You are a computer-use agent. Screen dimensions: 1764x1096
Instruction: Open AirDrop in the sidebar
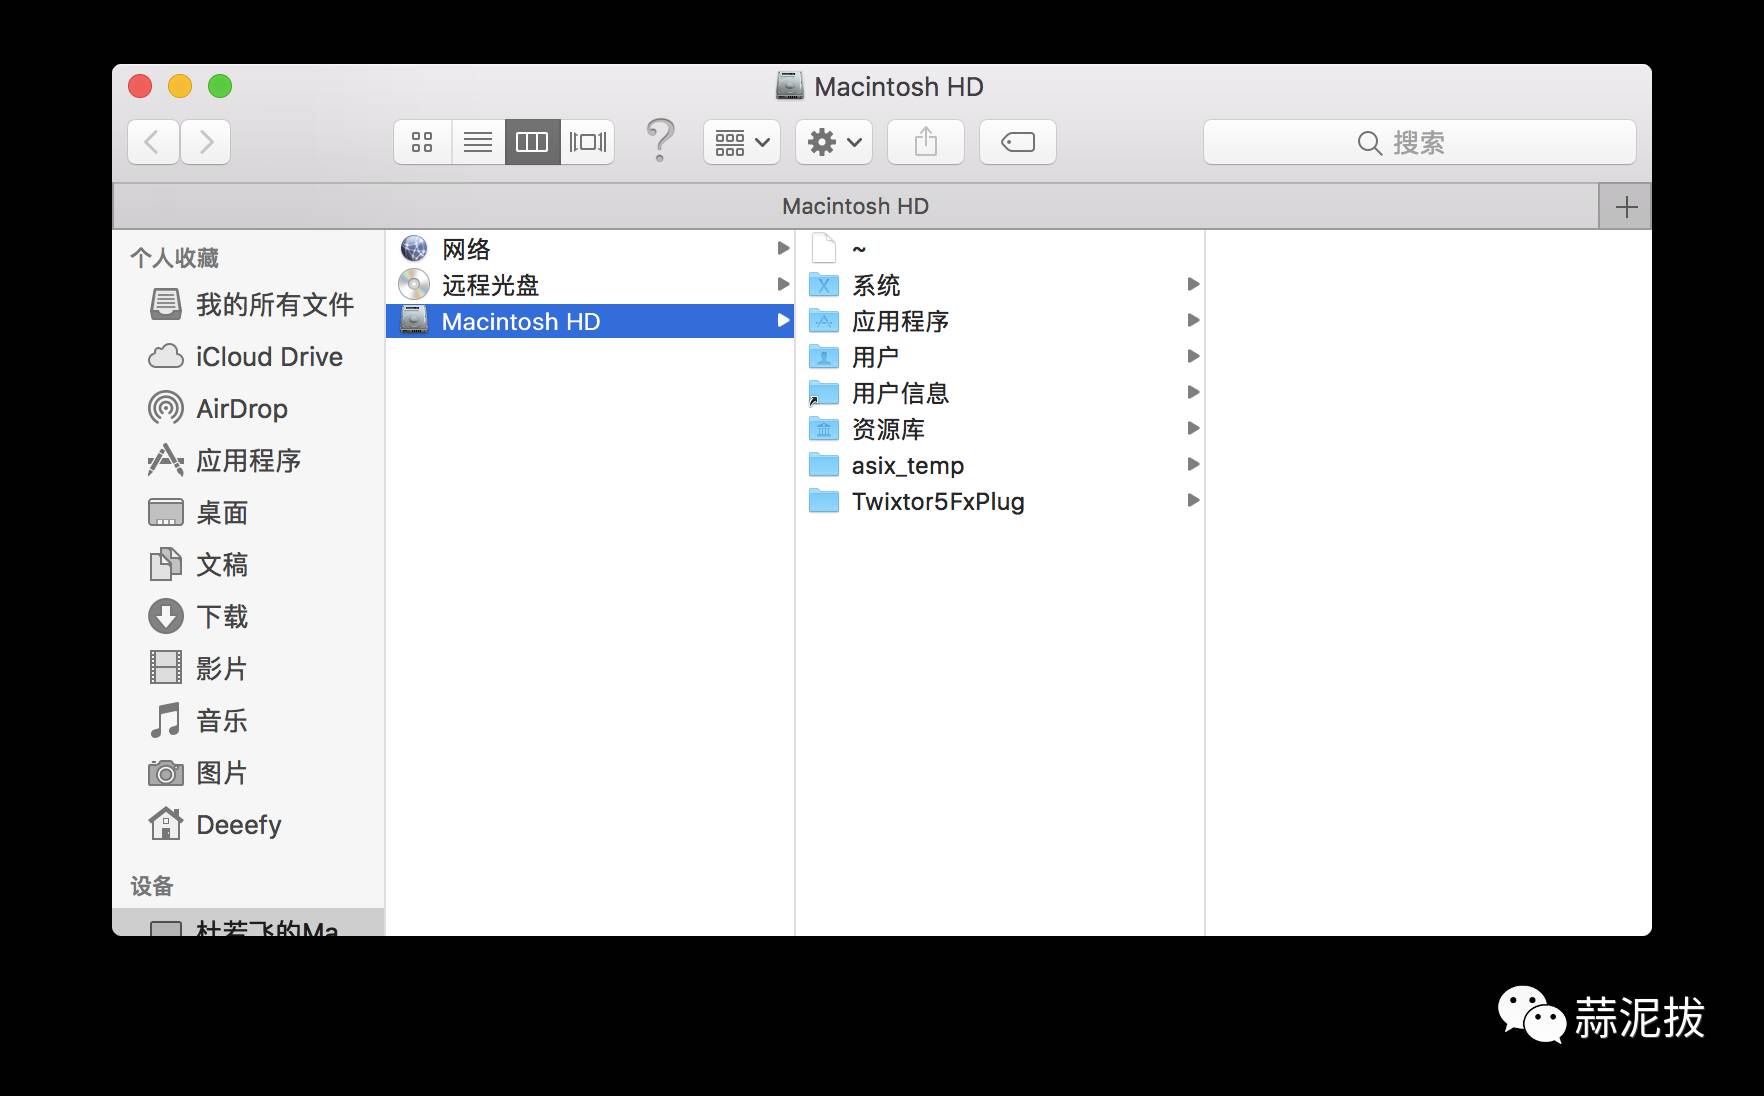[241, 409]
